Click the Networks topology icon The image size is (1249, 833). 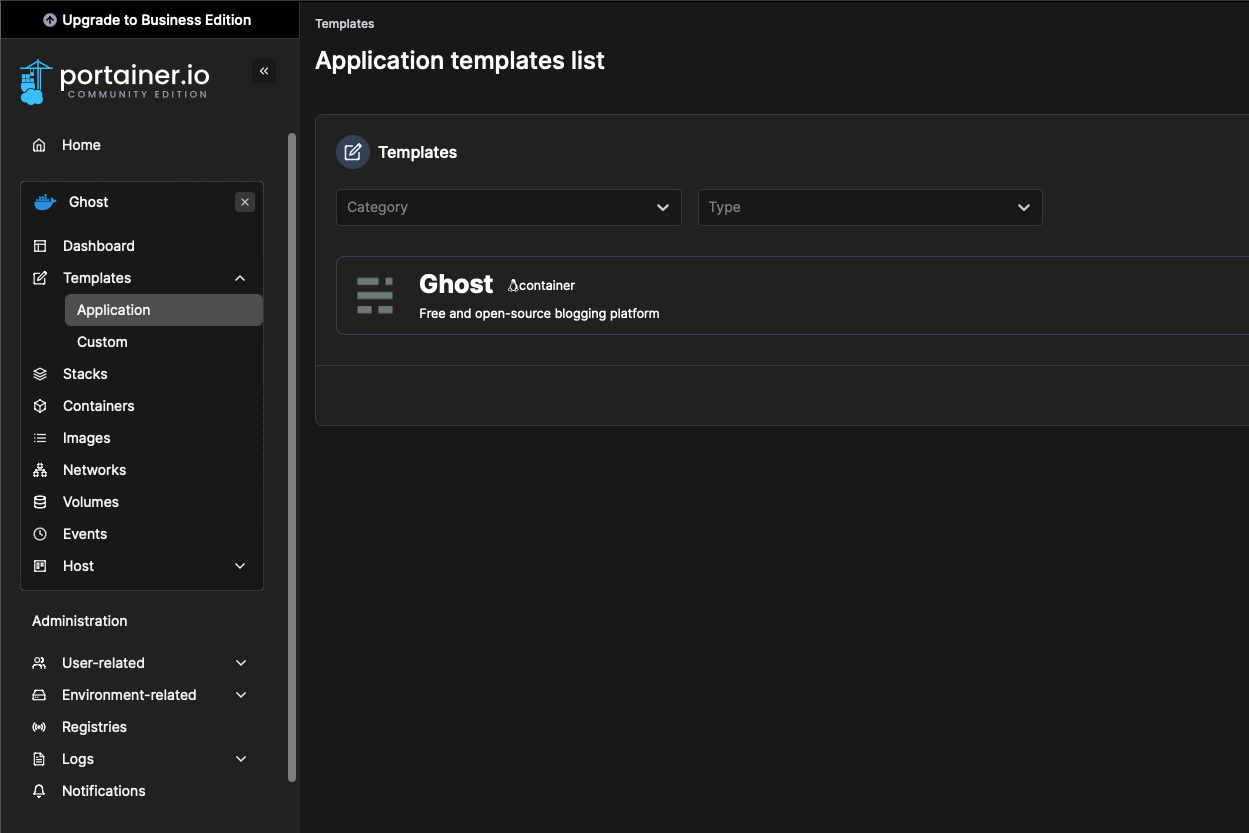click(40, 470)
